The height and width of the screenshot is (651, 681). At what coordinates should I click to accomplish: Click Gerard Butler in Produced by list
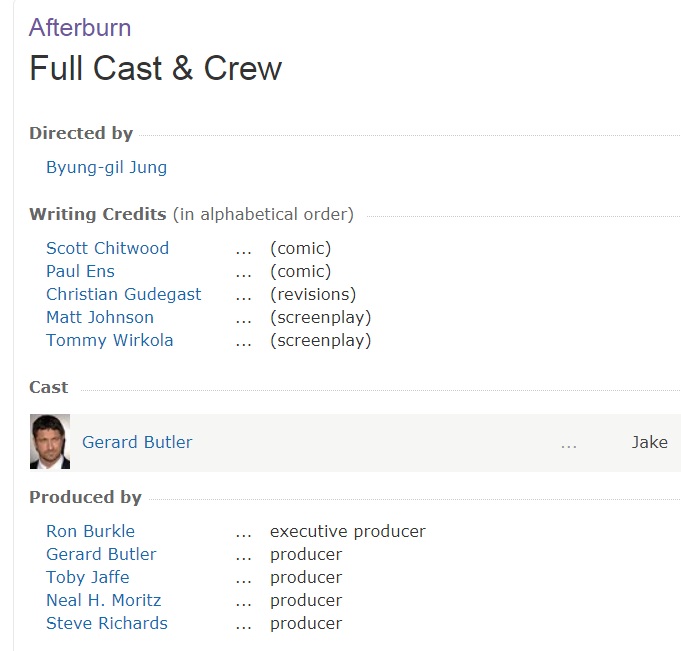(x=101, y=554)
